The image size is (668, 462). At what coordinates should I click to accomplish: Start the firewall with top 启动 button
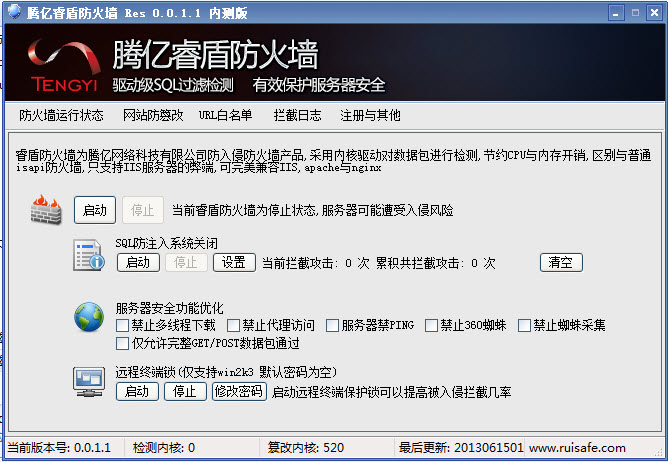[95, 210]
